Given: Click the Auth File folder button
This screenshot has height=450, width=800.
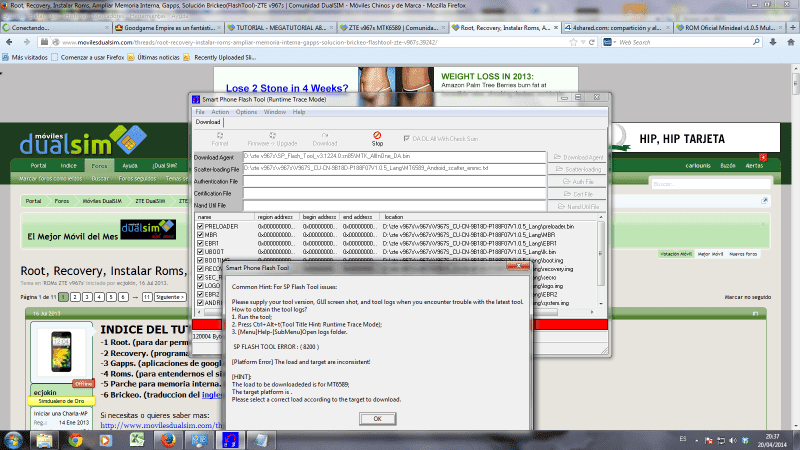Looking at the screenshot, I should 577,181.
